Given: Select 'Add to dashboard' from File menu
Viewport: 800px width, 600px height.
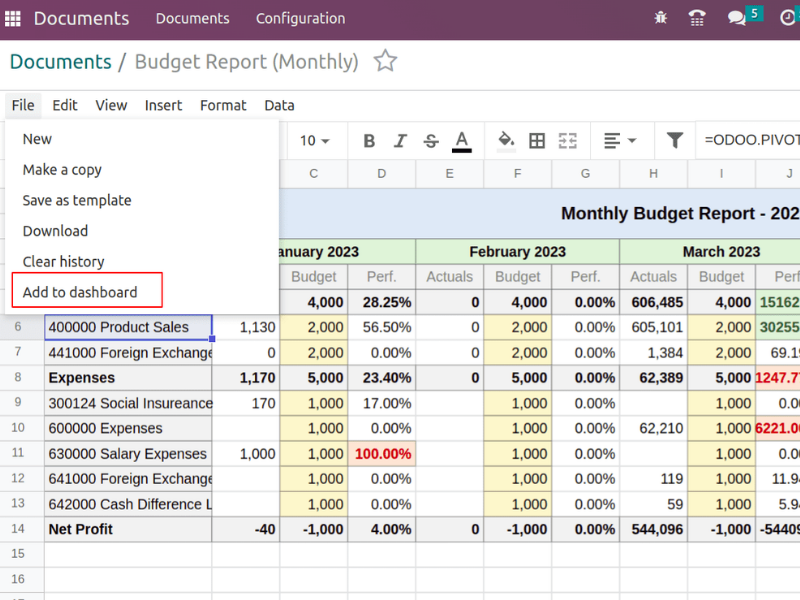Looking at the screenshot, I should pyautogui.click(x=80, y=292).
